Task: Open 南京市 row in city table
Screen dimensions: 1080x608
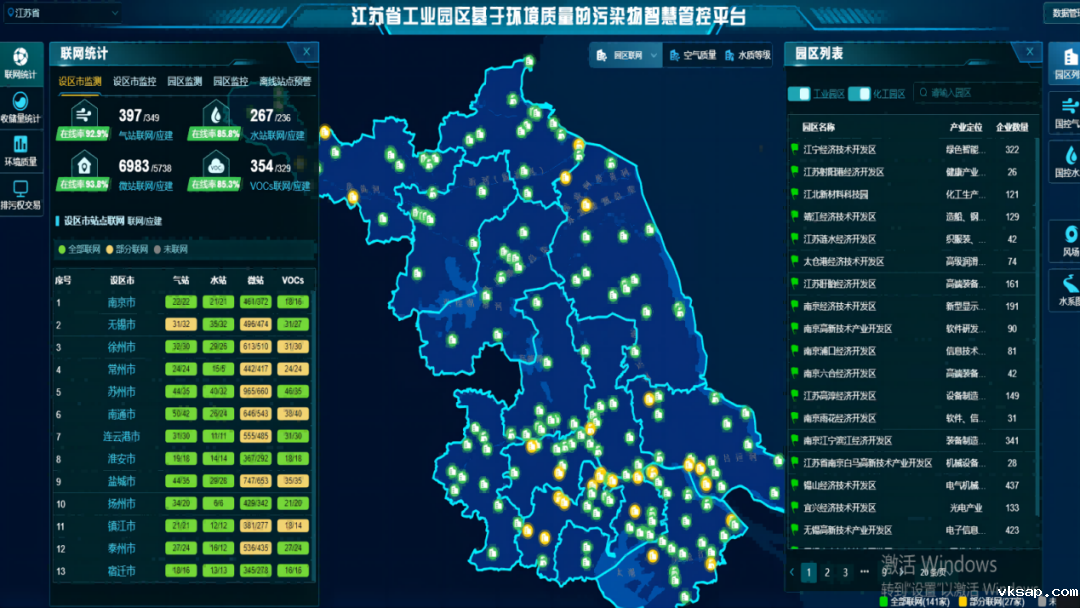Action: coord(121,302)
